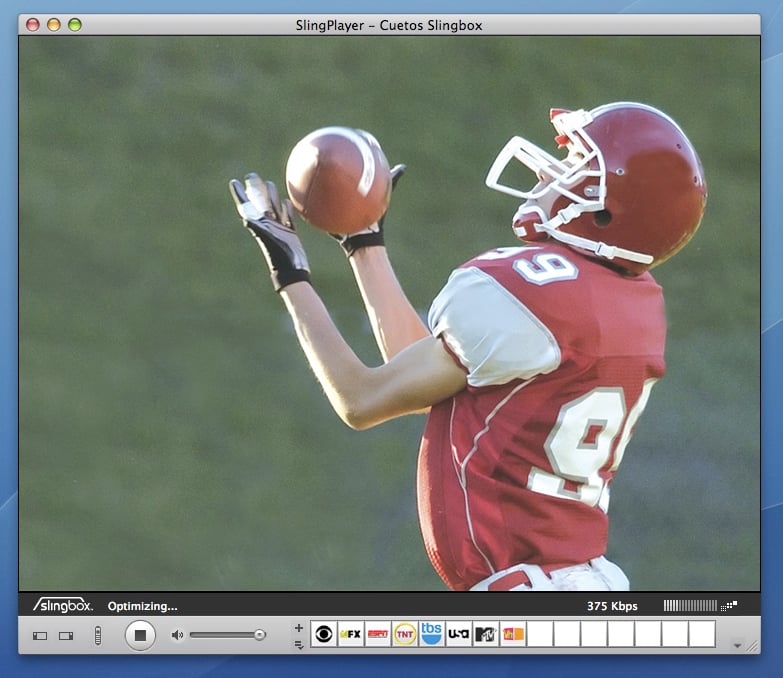Viewport: 783px width, 678px height.
Task: Switch to the second video layout mode
Action: pos(66,635)
